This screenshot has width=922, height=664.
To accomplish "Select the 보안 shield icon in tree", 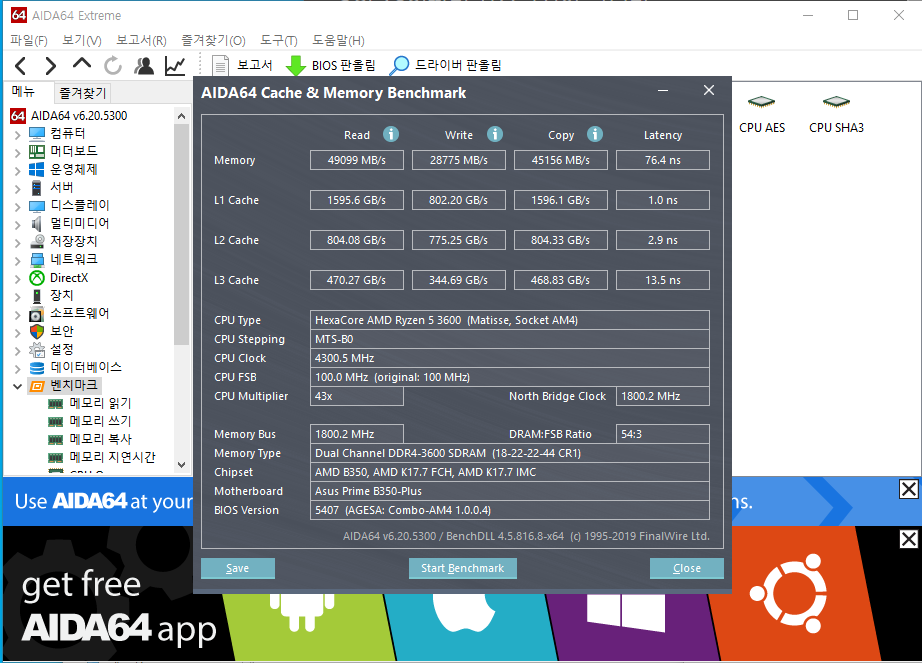I will coord(37,332).
